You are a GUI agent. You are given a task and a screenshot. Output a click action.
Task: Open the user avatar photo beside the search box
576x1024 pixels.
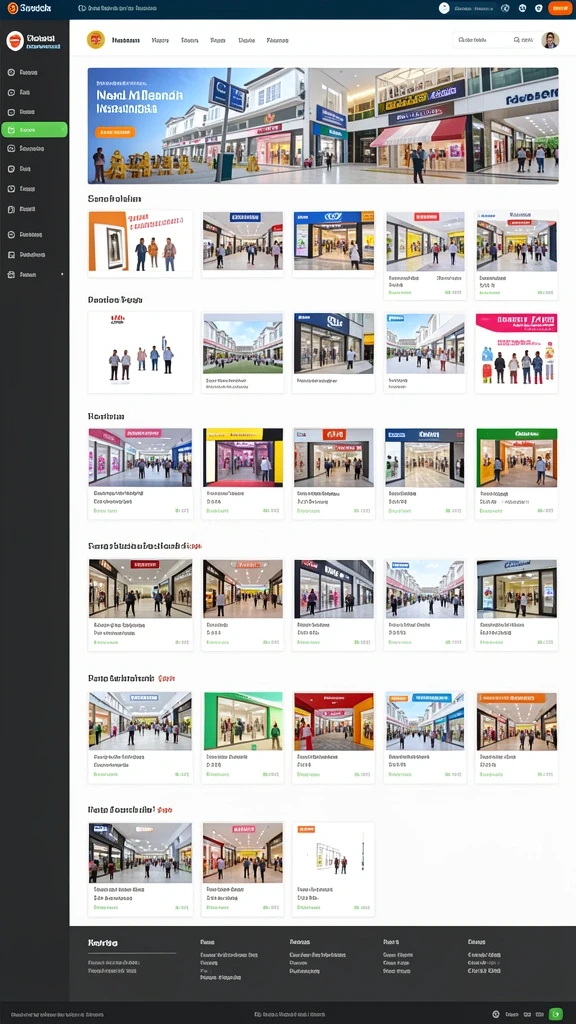coord(551,40)
